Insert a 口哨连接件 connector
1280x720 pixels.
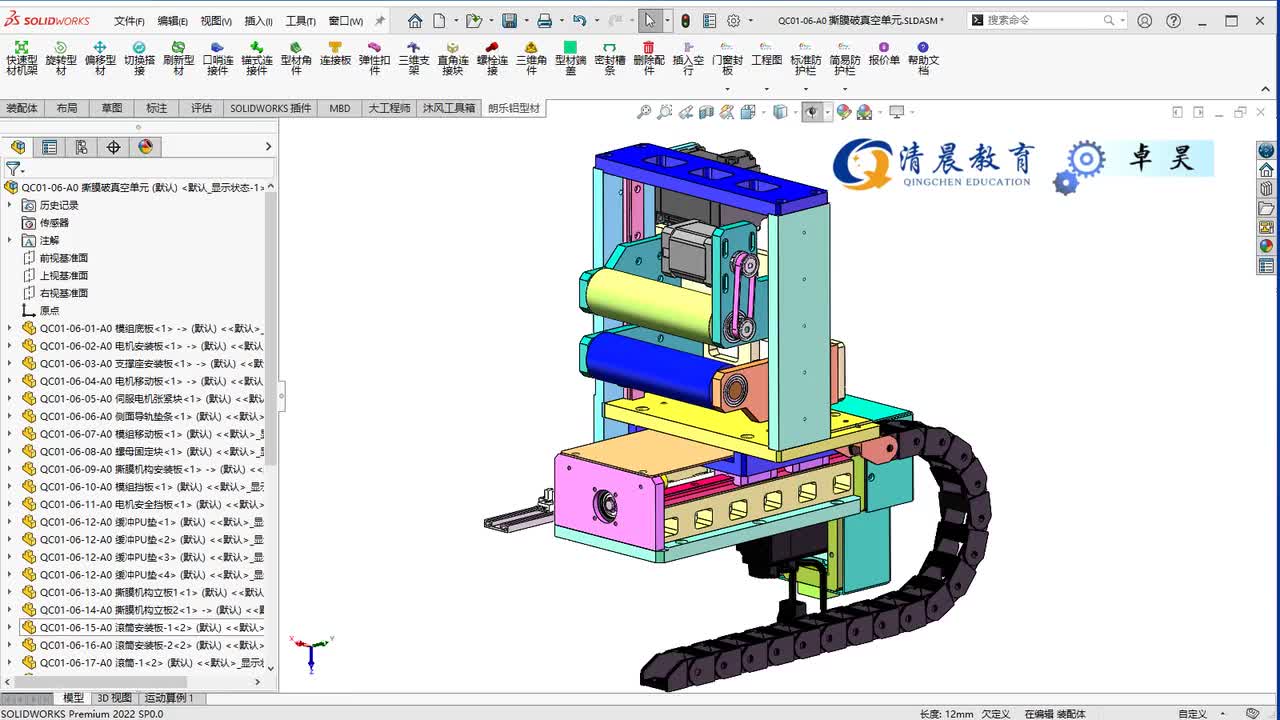tap(217, 58)
